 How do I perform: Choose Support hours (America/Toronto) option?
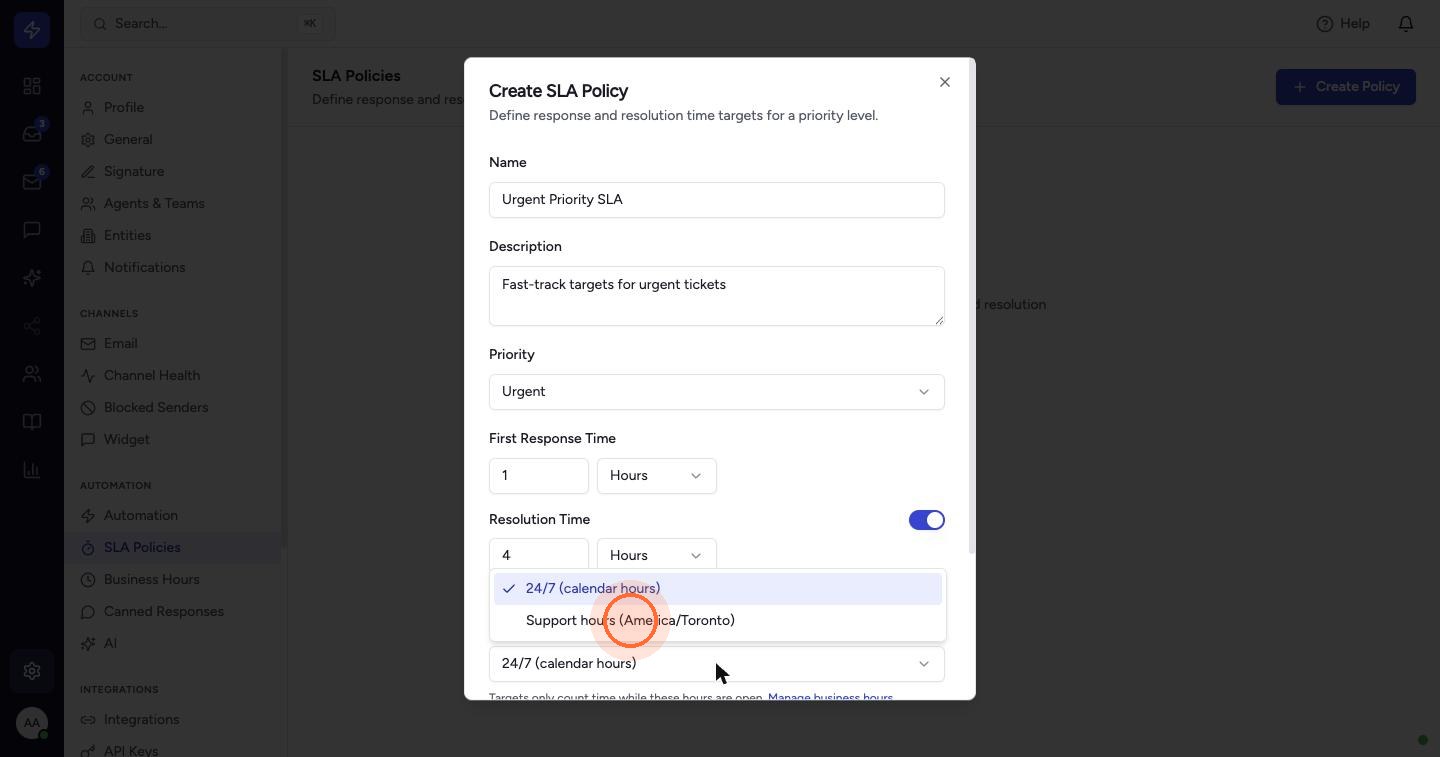click(x=718, y=621)
